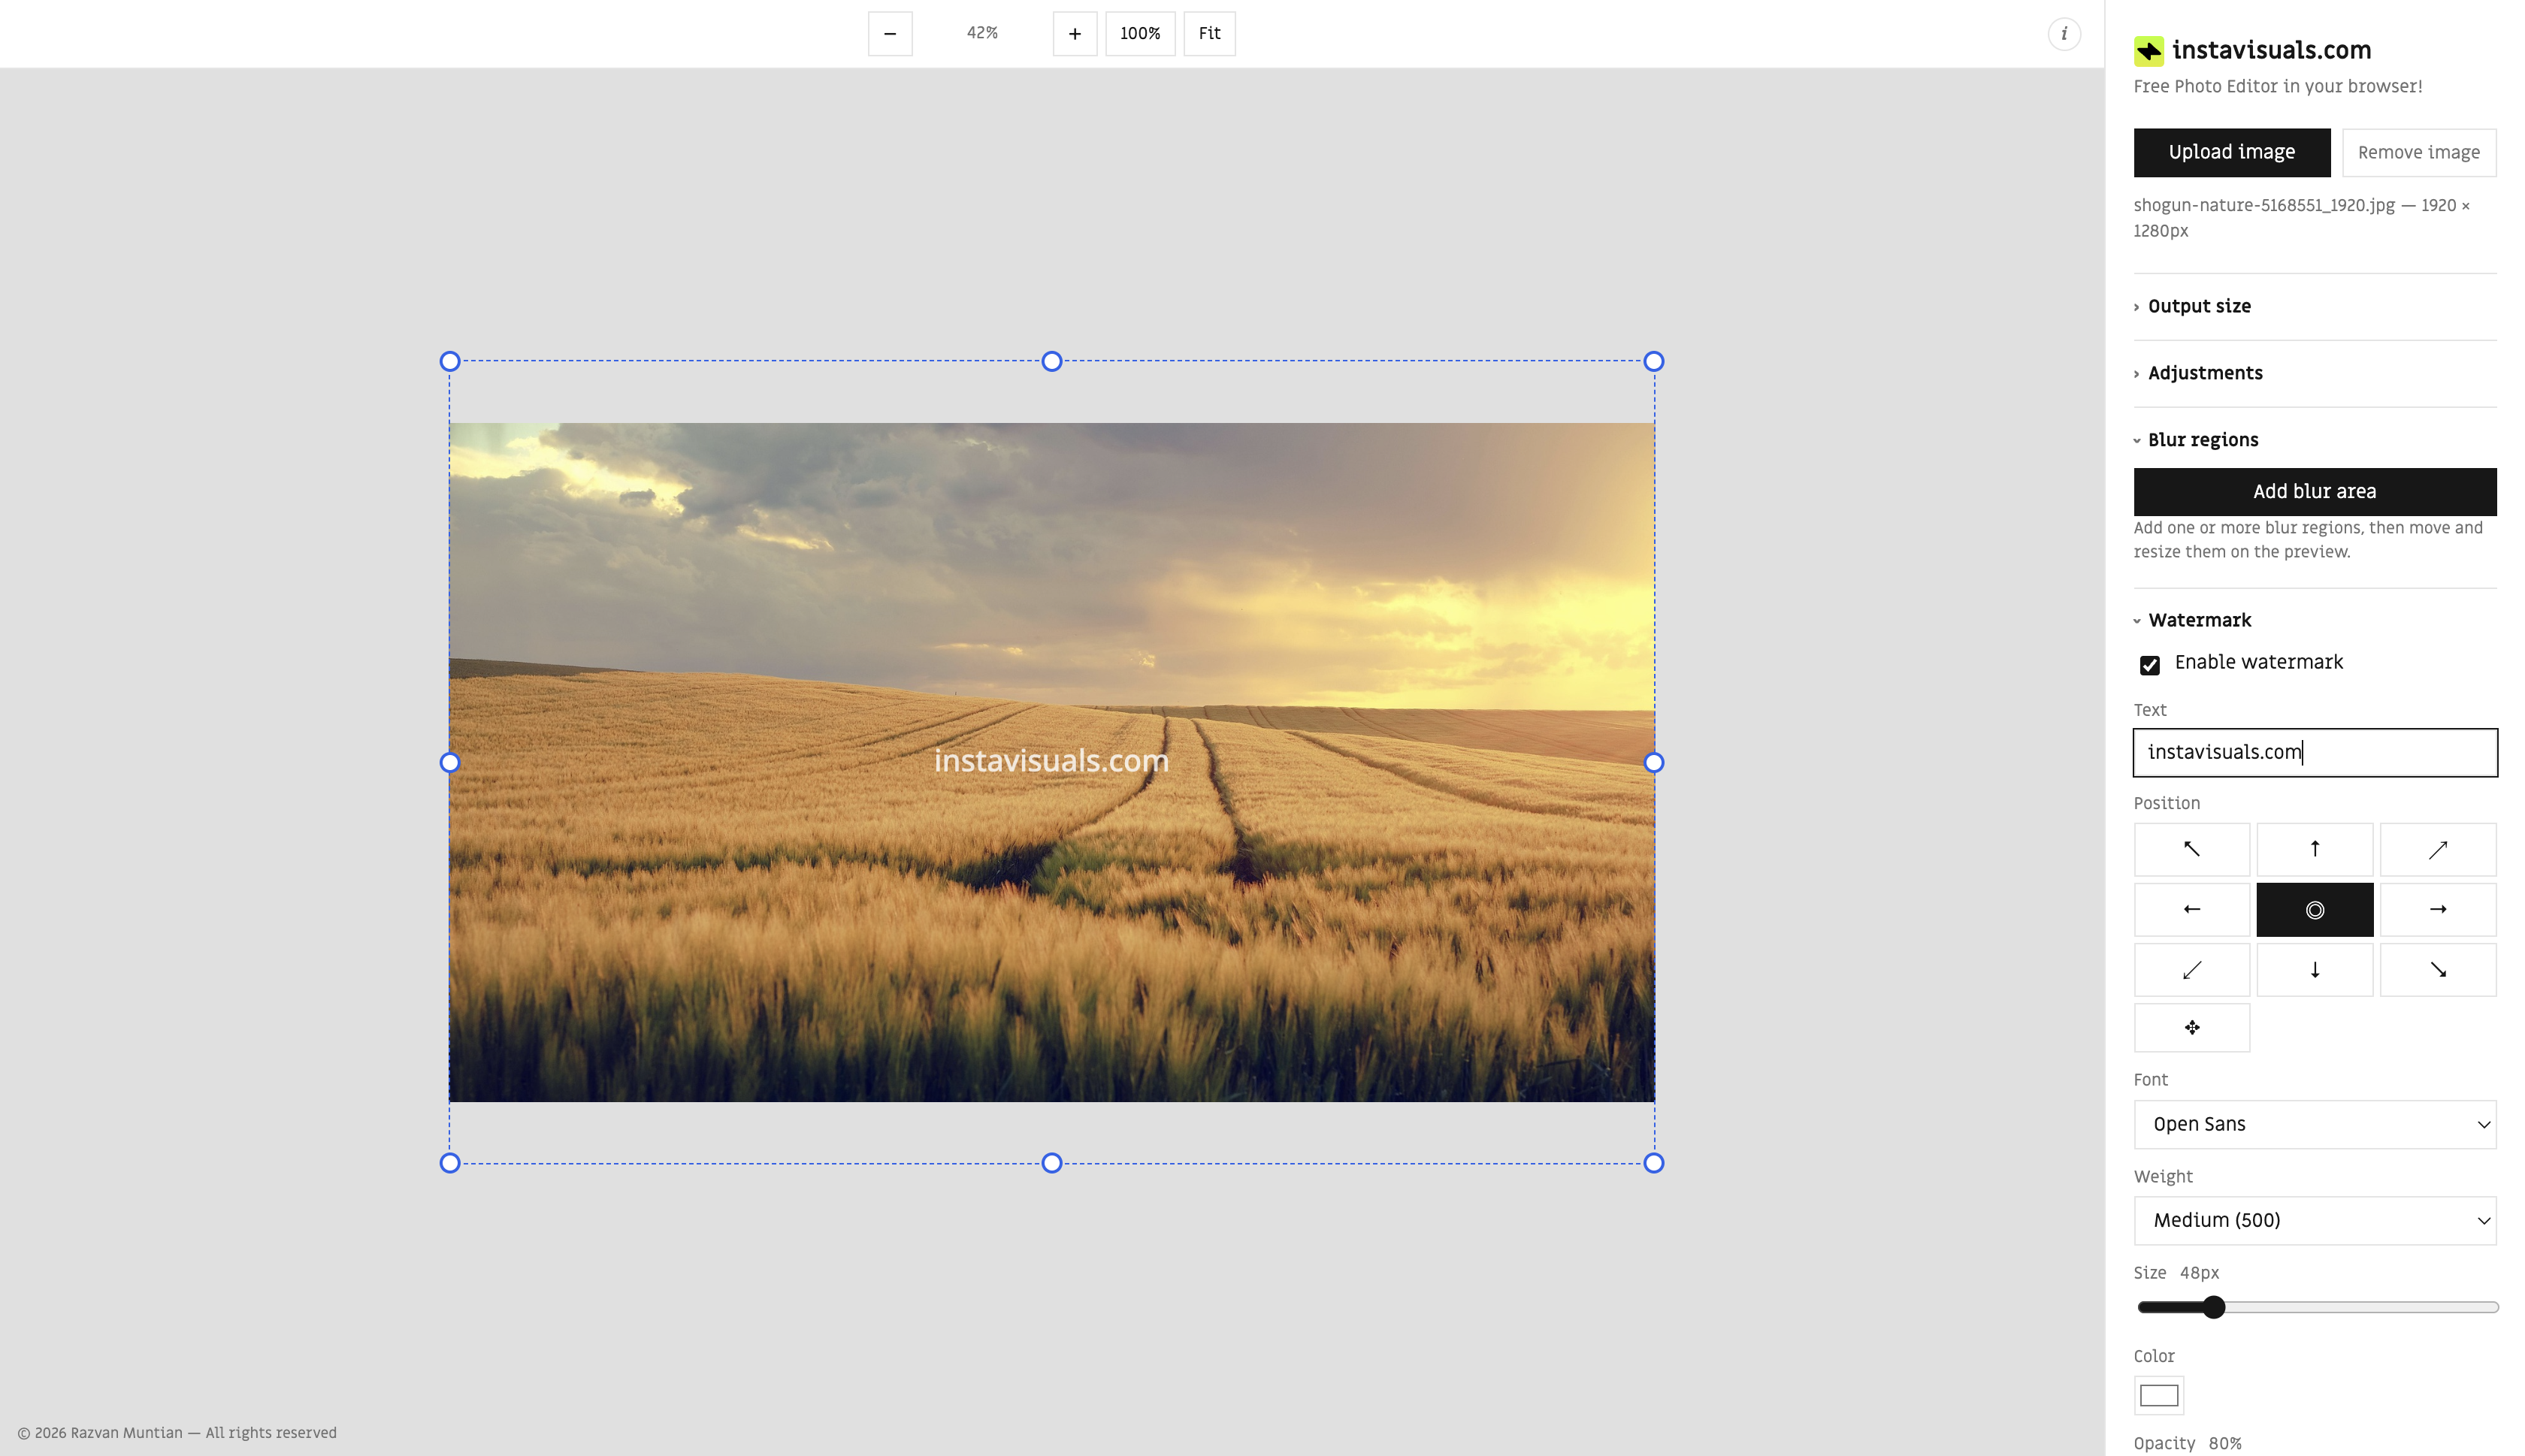Click the top-middle crop handle
This screenshot has height=1456, width=2525.
coord(1052,361)
